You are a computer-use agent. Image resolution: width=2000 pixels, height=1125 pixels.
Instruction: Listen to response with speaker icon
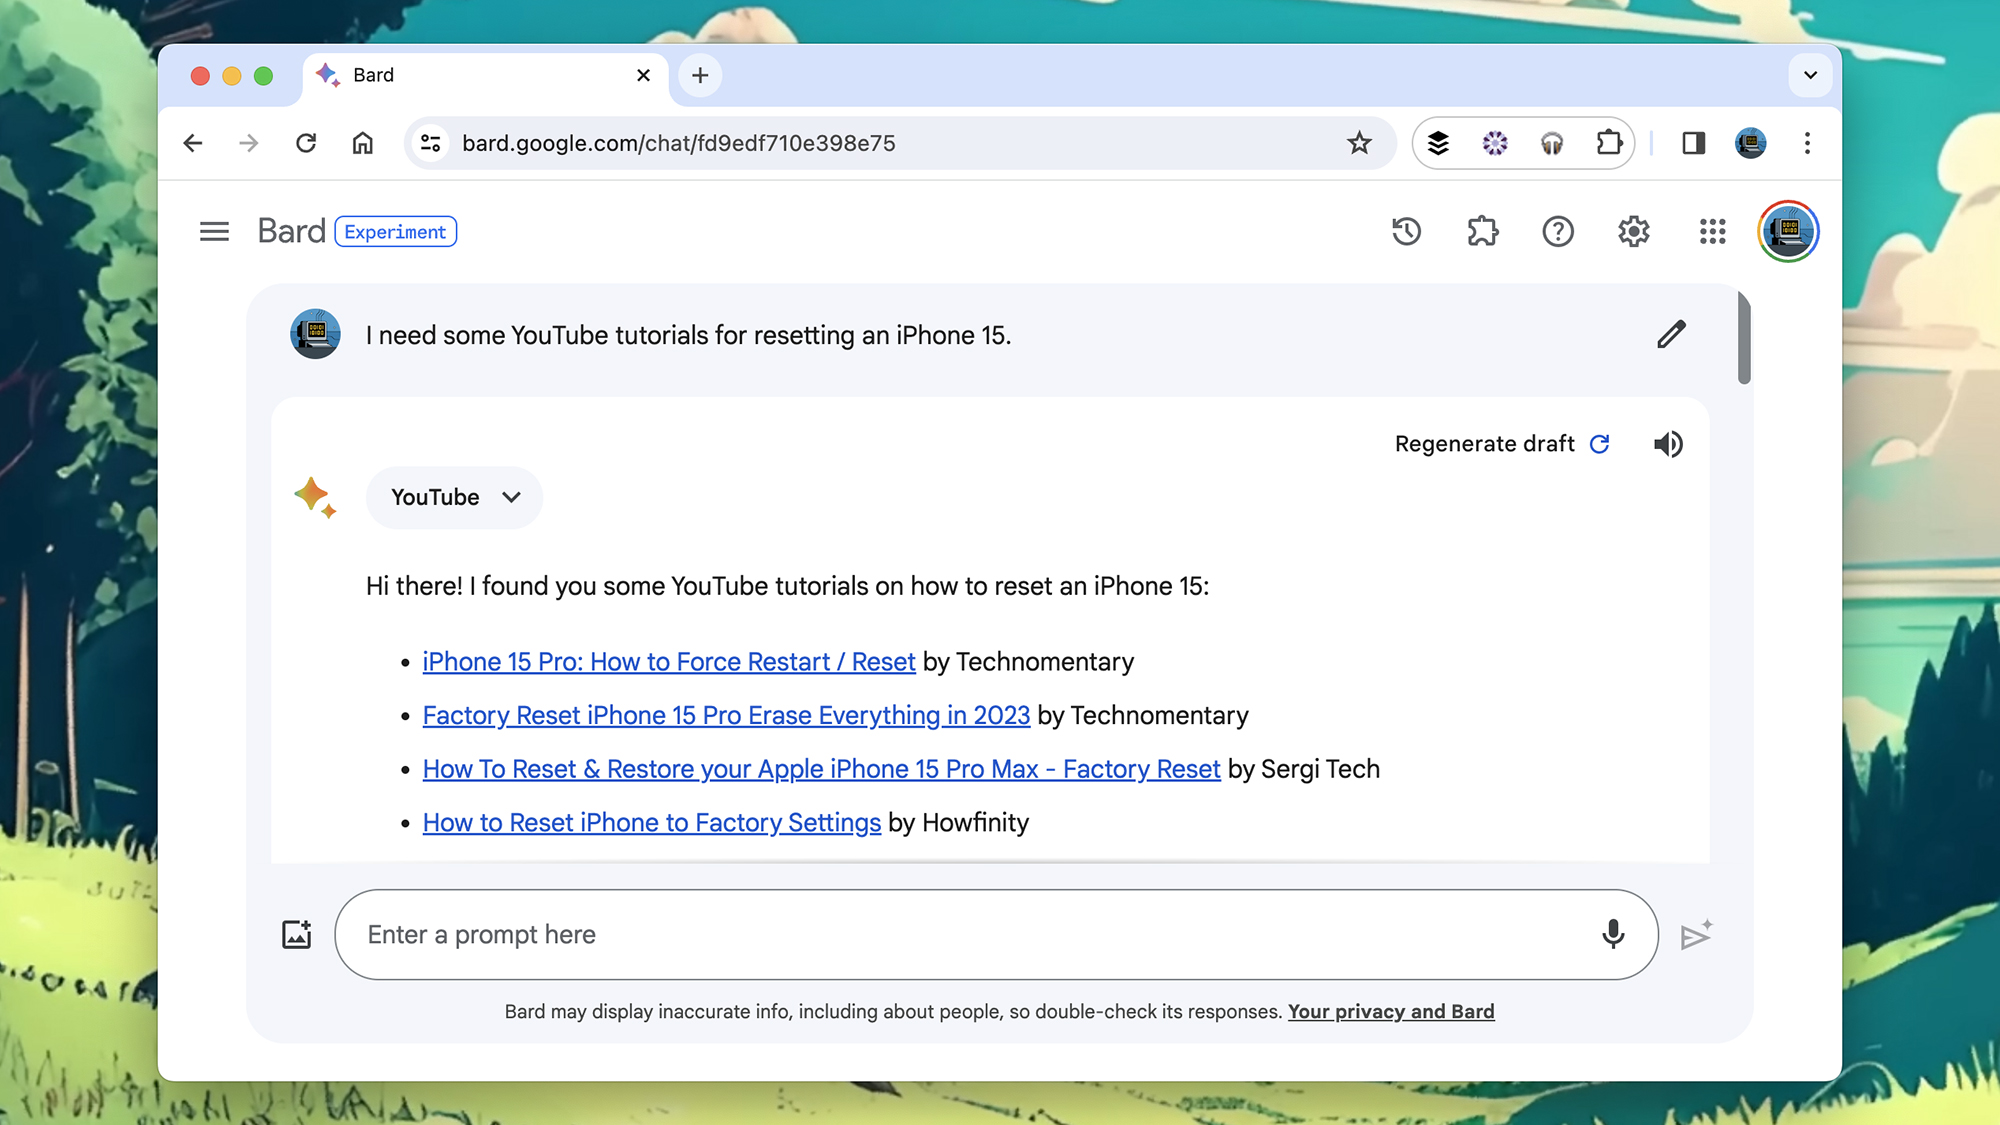click(x=1667, y=444)
